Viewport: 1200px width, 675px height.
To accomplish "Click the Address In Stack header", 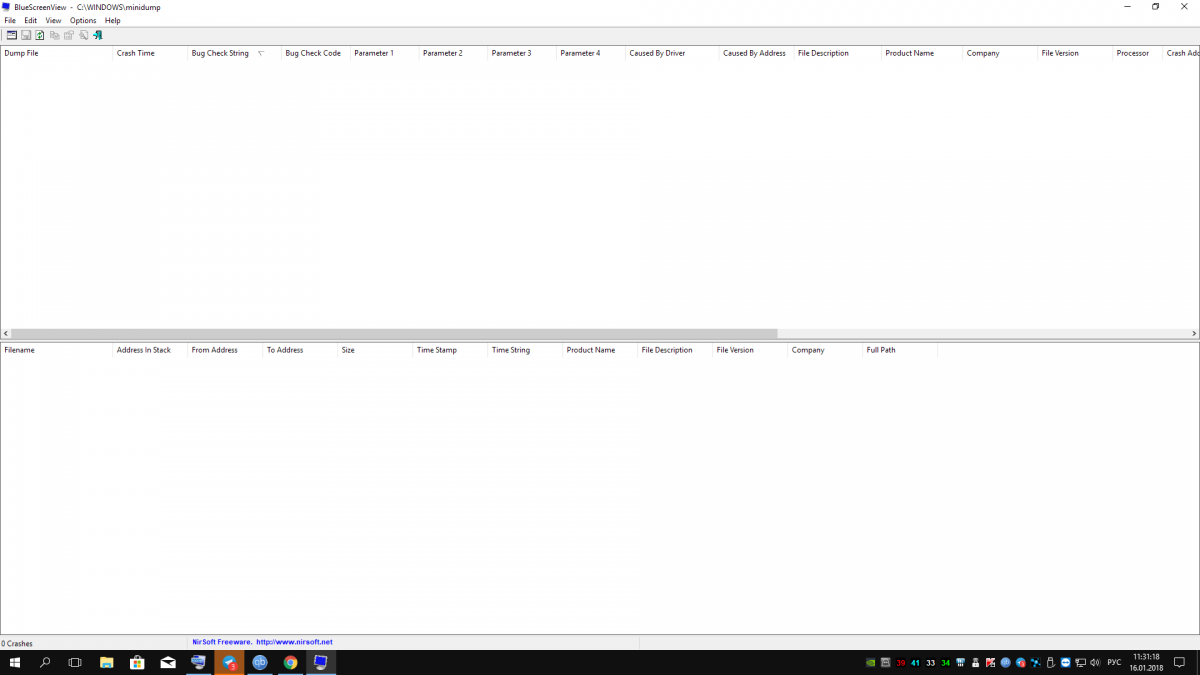I will tap(150, 350).
